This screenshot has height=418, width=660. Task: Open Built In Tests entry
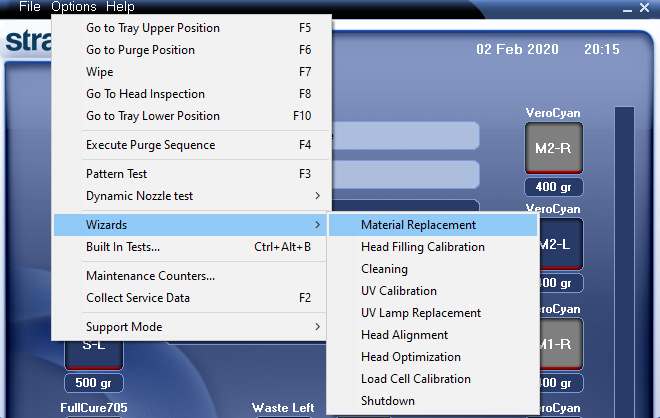click(123, 247)
